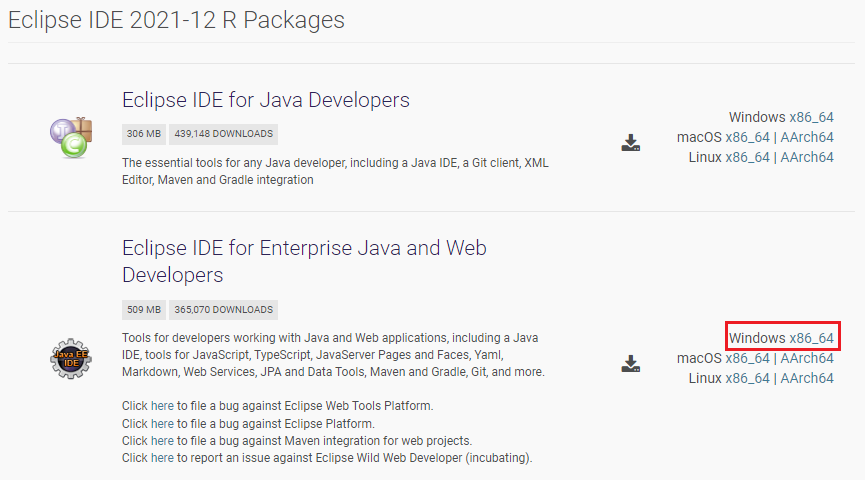The image size is (865, 480).
Task: Download Linux x86_64 for Enterprise Java package
Action: 747,378
